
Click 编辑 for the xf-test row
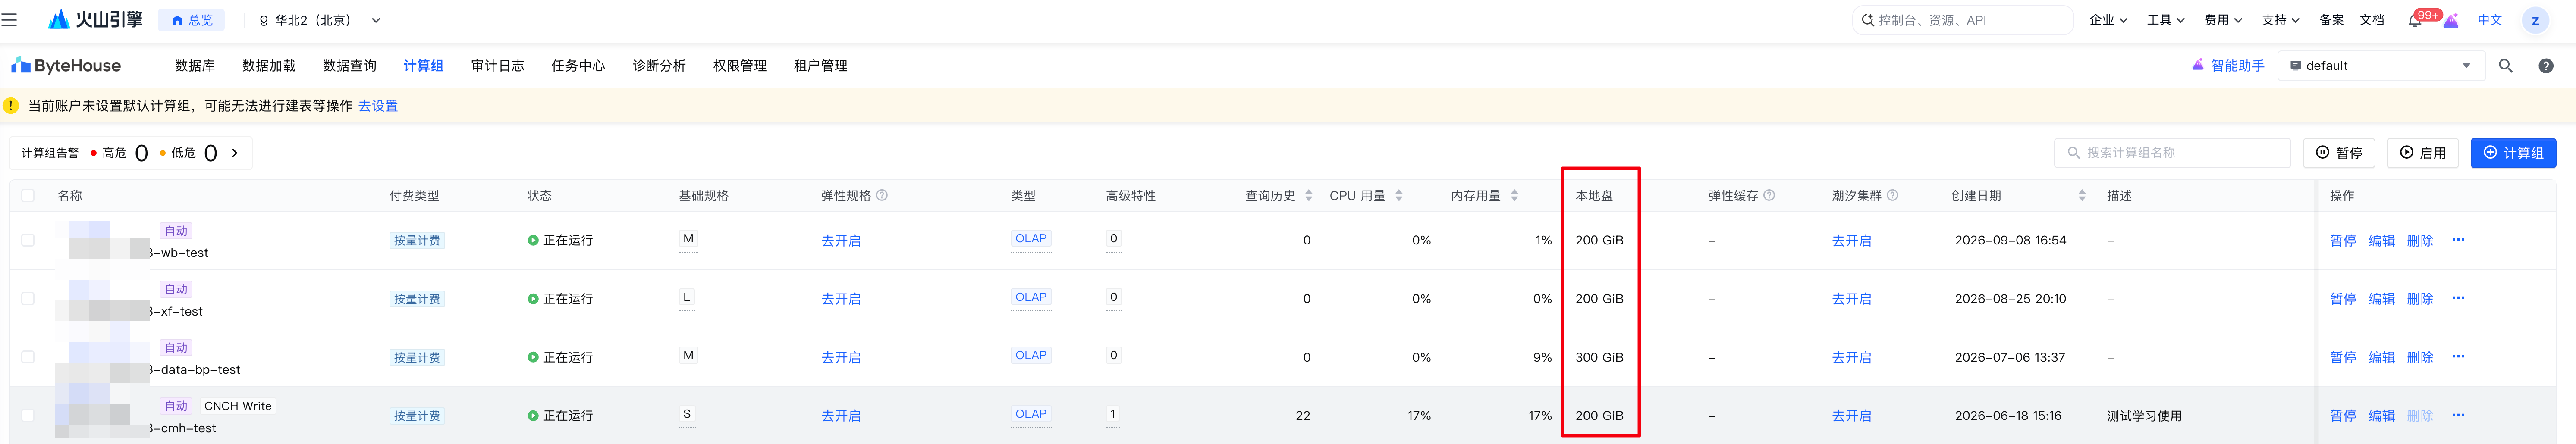[x=2381, y=299]
